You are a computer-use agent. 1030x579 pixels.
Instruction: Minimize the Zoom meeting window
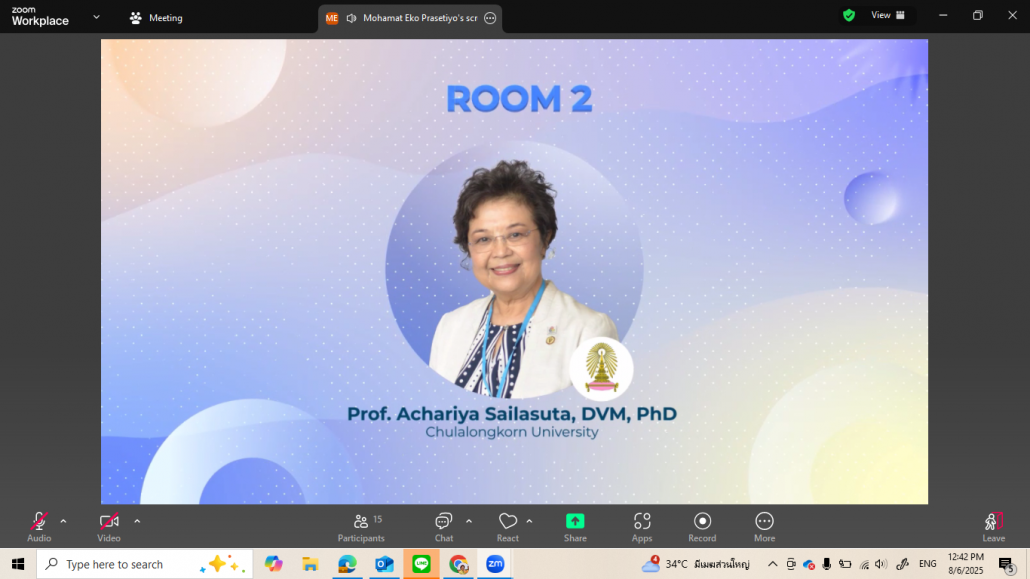pos(943,15)
